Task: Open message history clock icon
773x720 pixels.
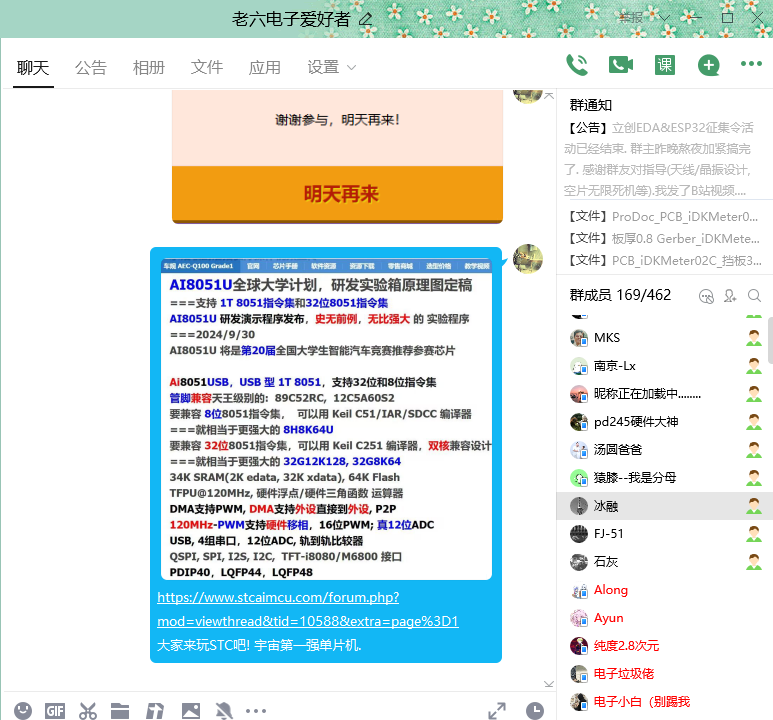Action: coord(535,711)
